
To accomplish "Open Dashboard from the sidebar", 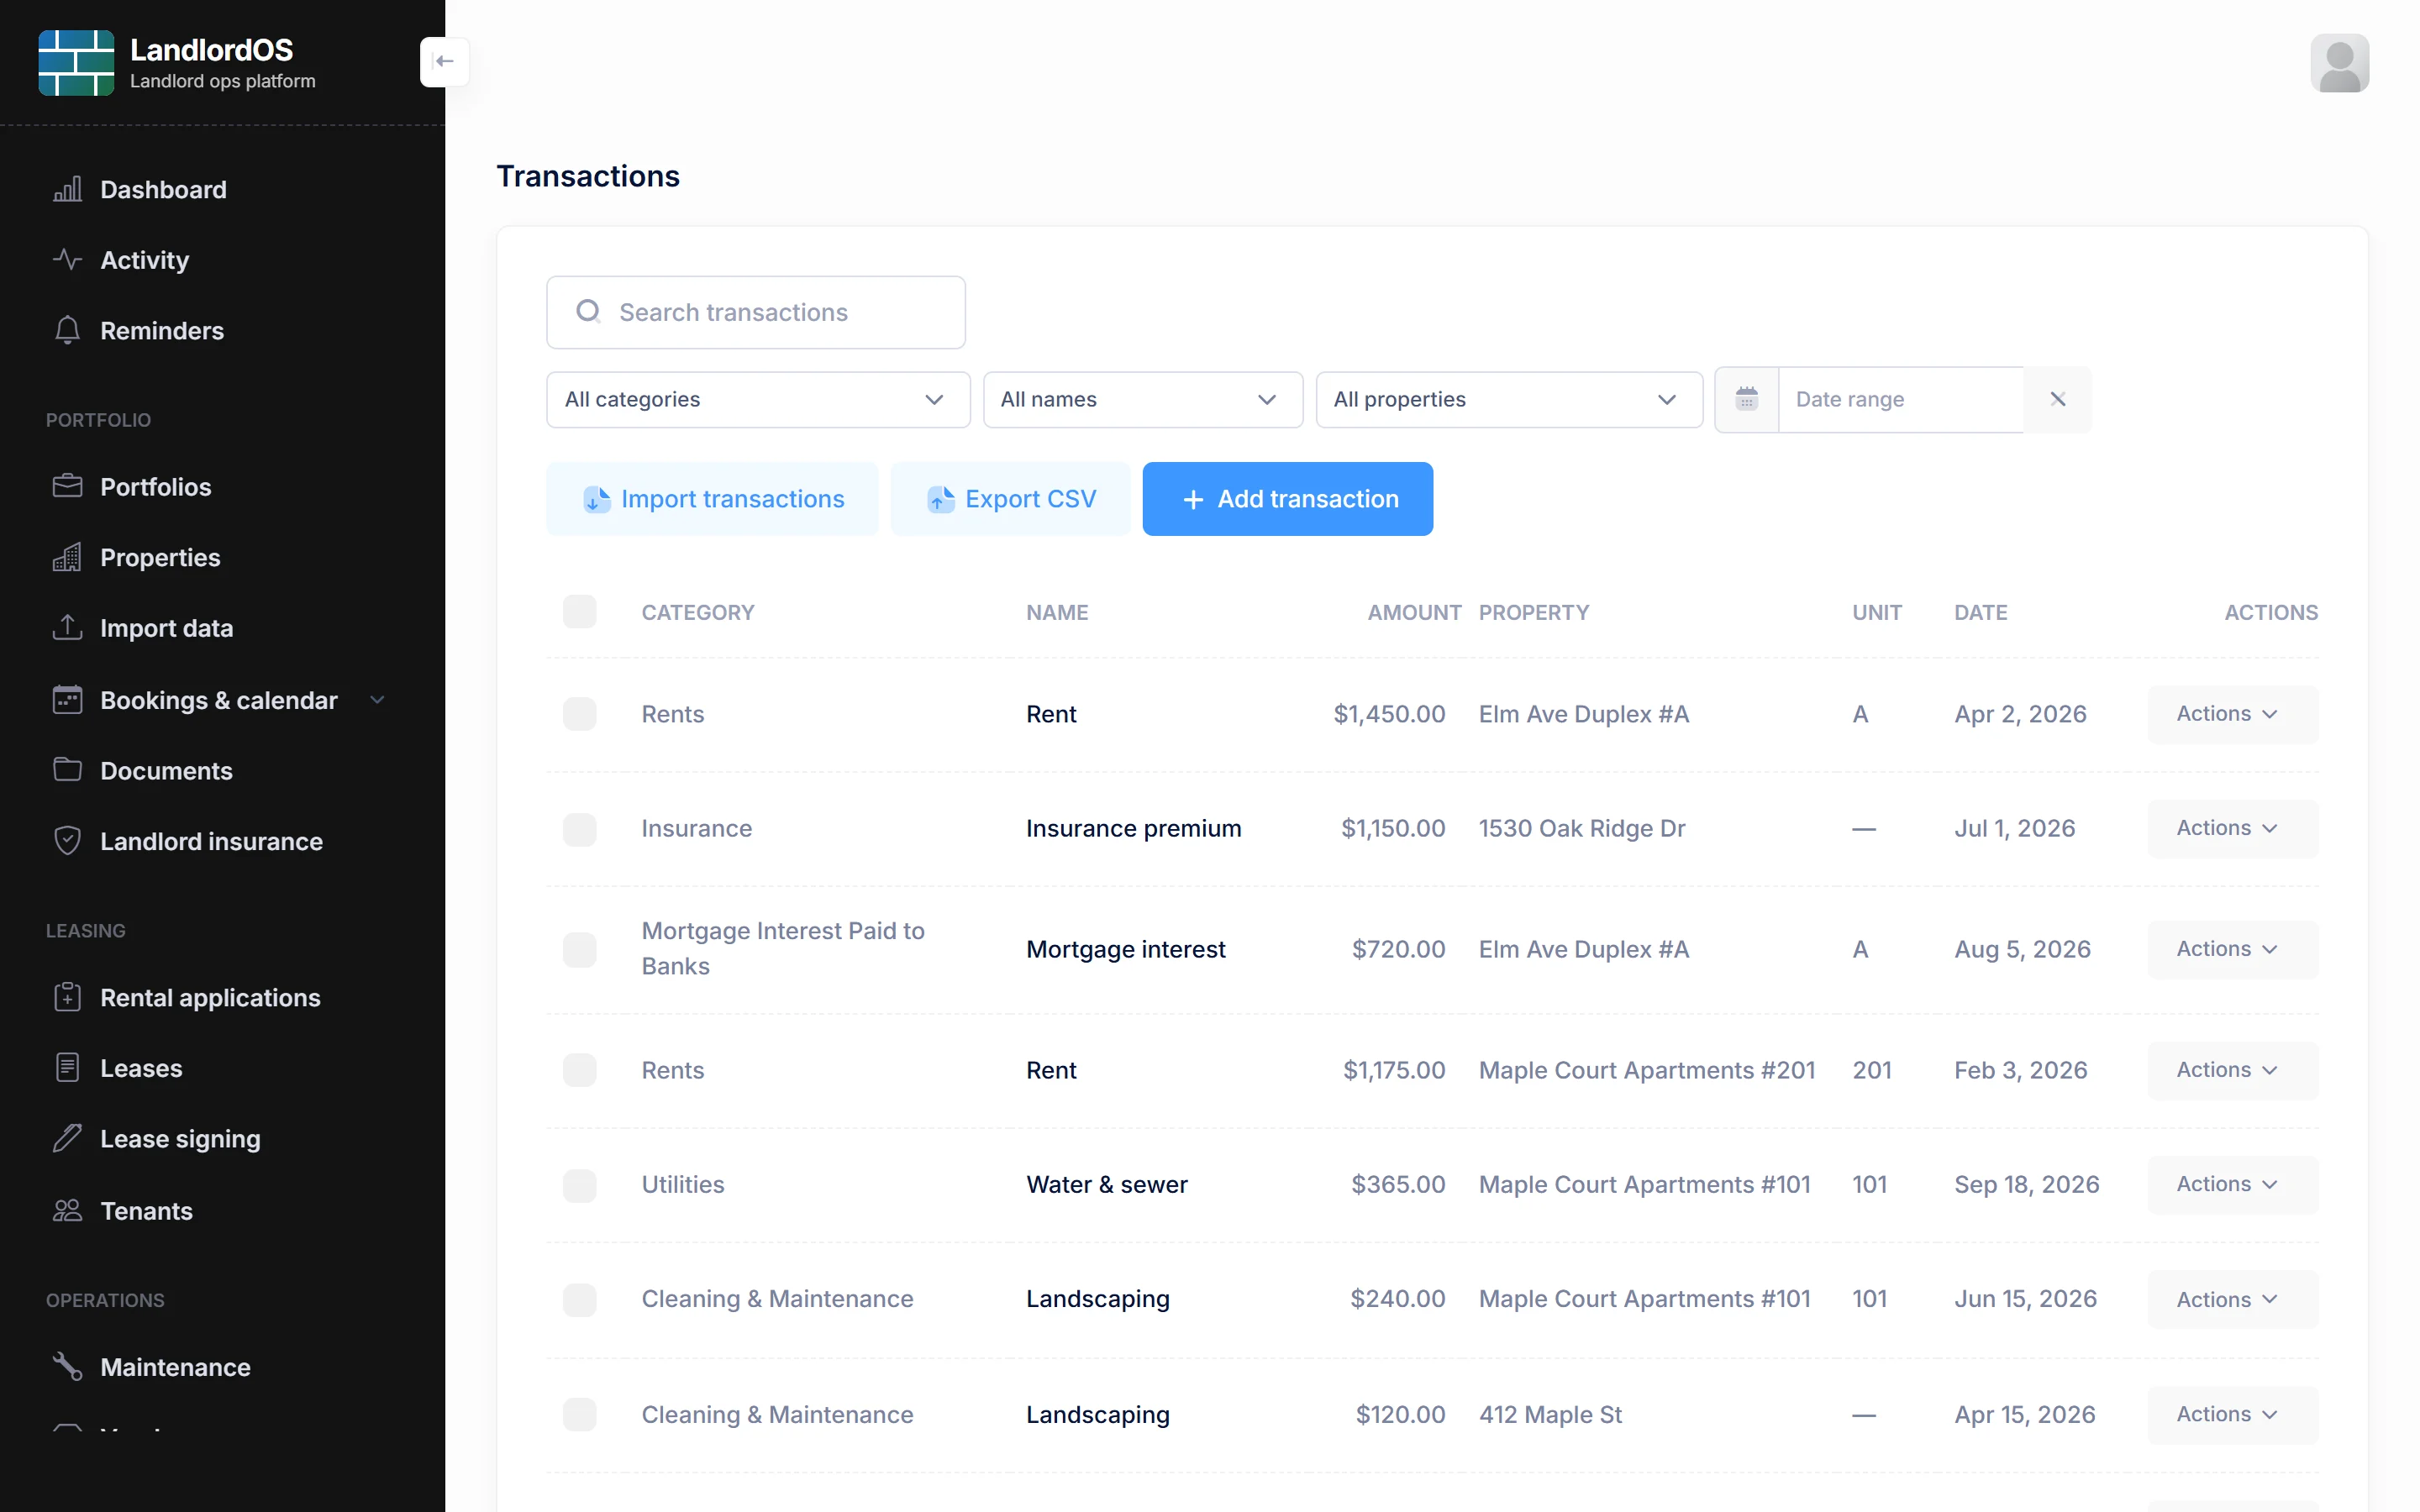I will [x=163, y=189].
